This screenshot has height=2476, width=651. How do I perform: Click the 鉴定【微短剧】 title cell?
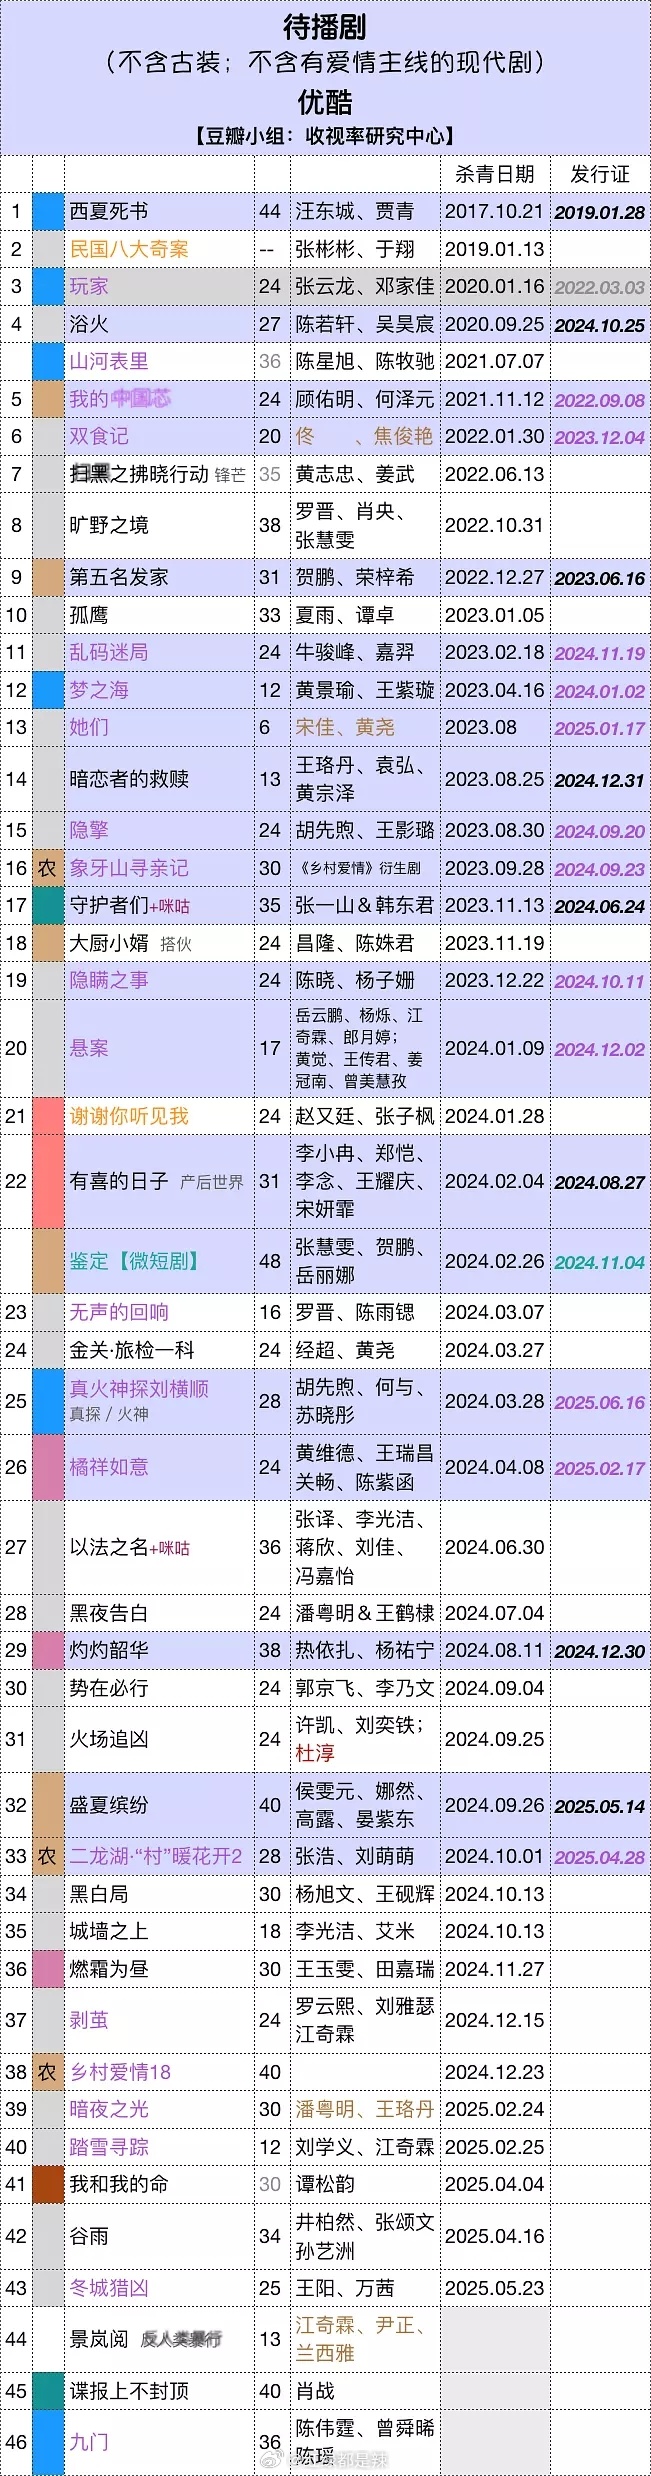[x=159, y=1261]
